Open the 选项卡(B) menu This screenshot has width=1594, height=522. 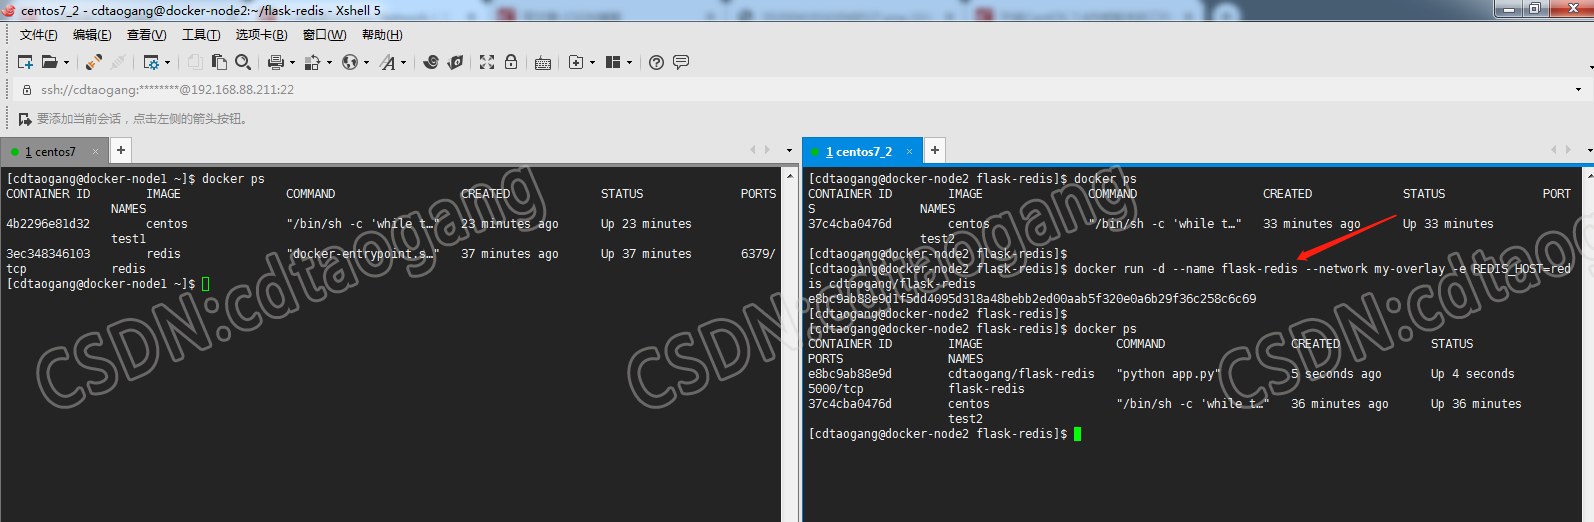261,35
